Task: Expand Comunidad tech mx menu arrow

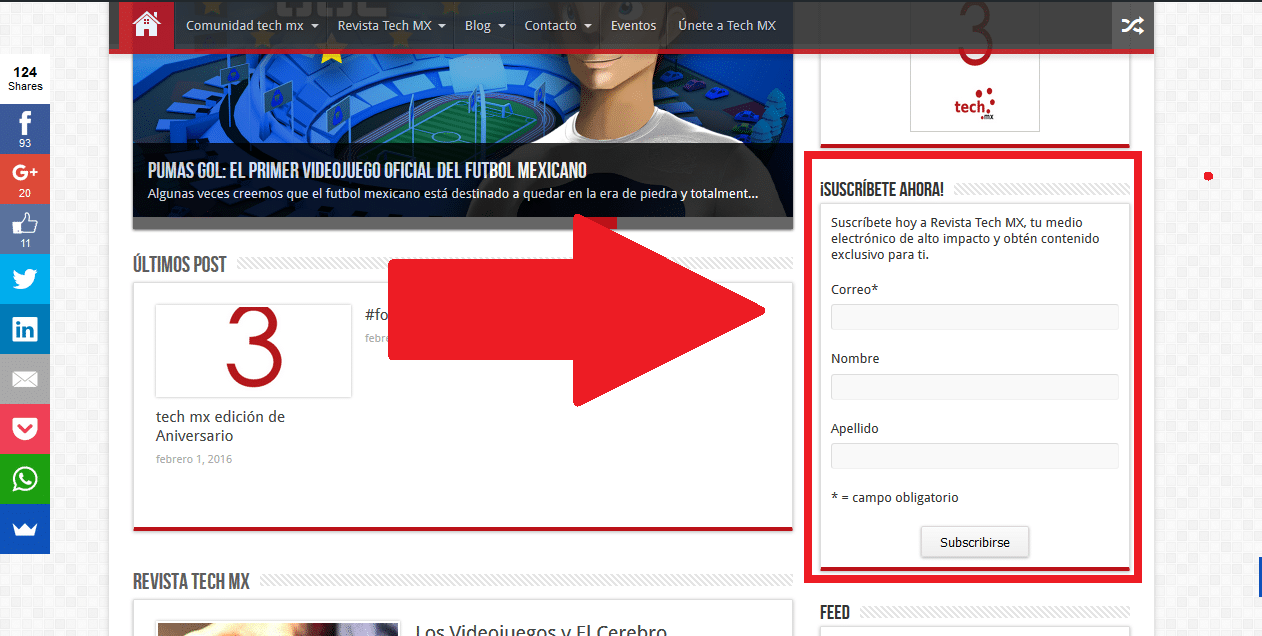Action: pyautogui.click(x=315, y=26)
